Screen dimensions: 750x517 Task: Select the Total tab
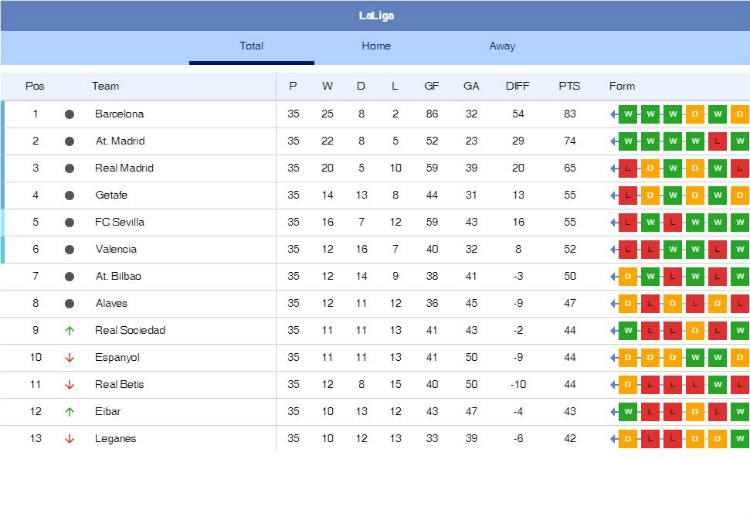coord(251,46)
